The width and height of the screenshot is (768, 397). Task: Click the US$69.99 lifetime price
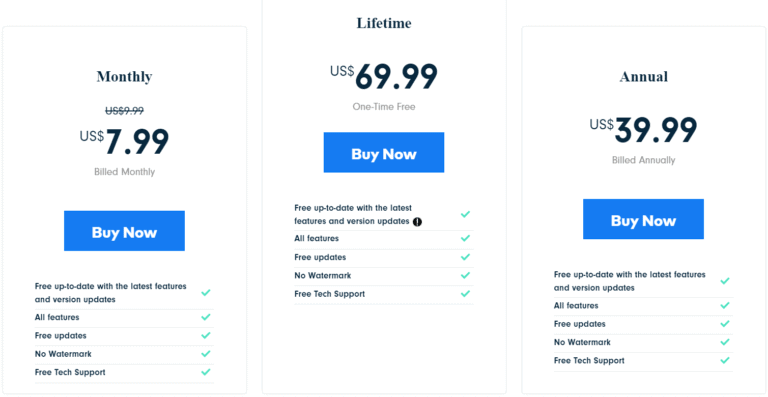point(384,76)
